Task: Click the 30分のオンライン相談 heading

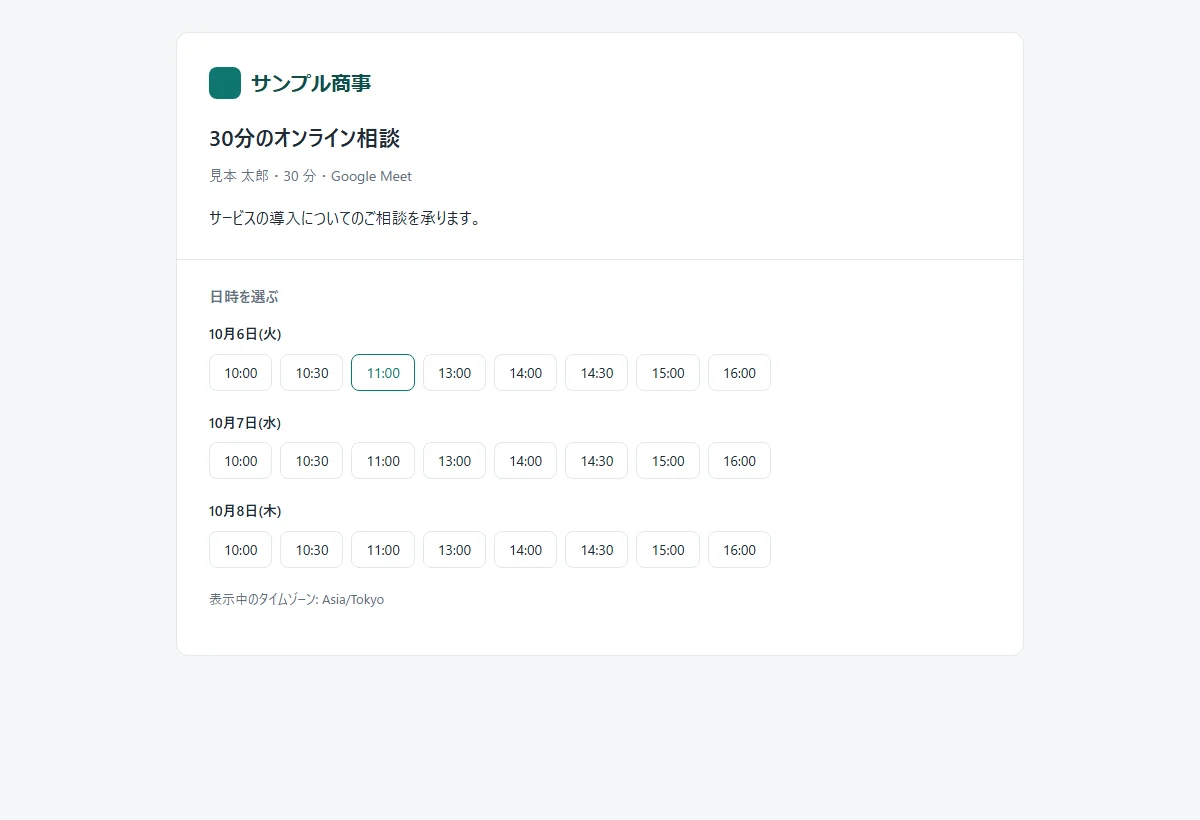Action: pos(305,138)
